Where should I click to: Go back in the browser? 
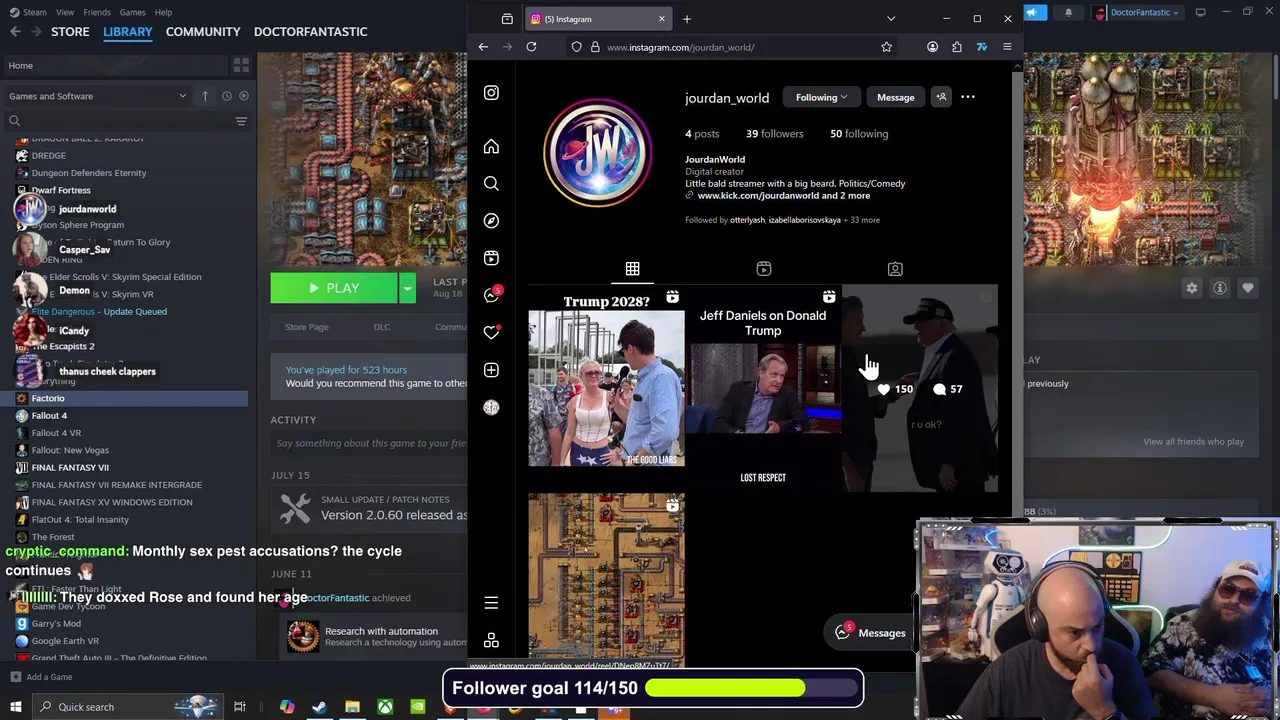(x=483, y=47)
